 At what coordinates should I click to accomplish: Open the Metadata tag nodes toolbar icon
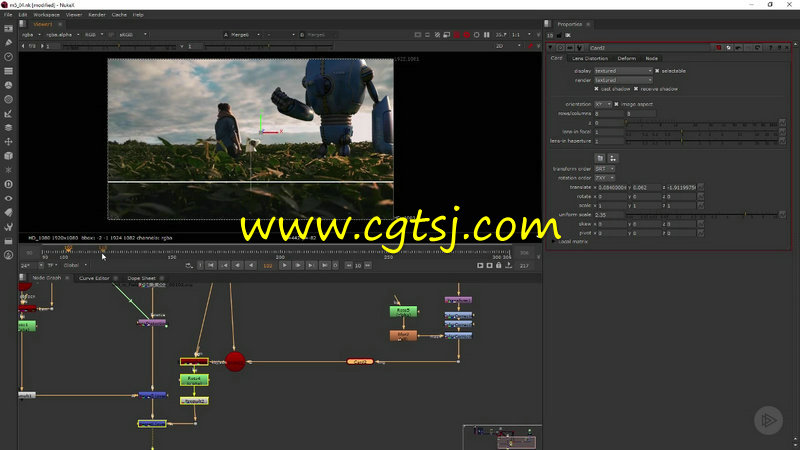[8, 212]
